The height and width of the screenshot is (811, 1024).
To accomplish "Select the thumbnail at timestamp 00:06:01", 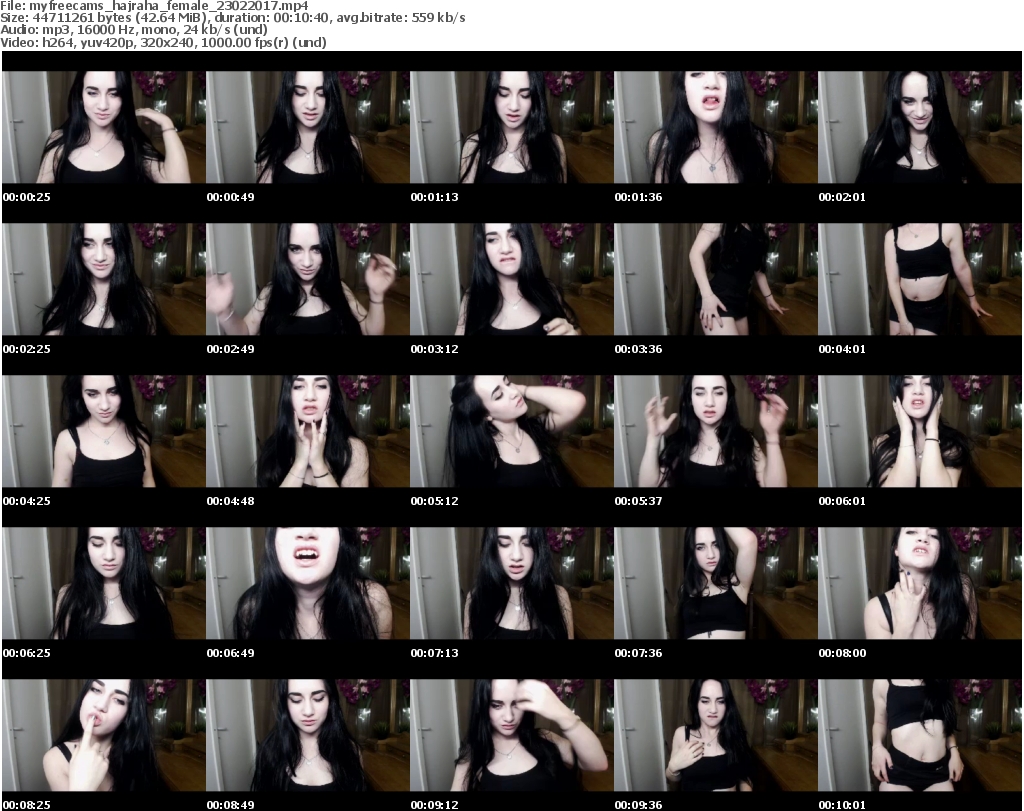I will (920, 431).
